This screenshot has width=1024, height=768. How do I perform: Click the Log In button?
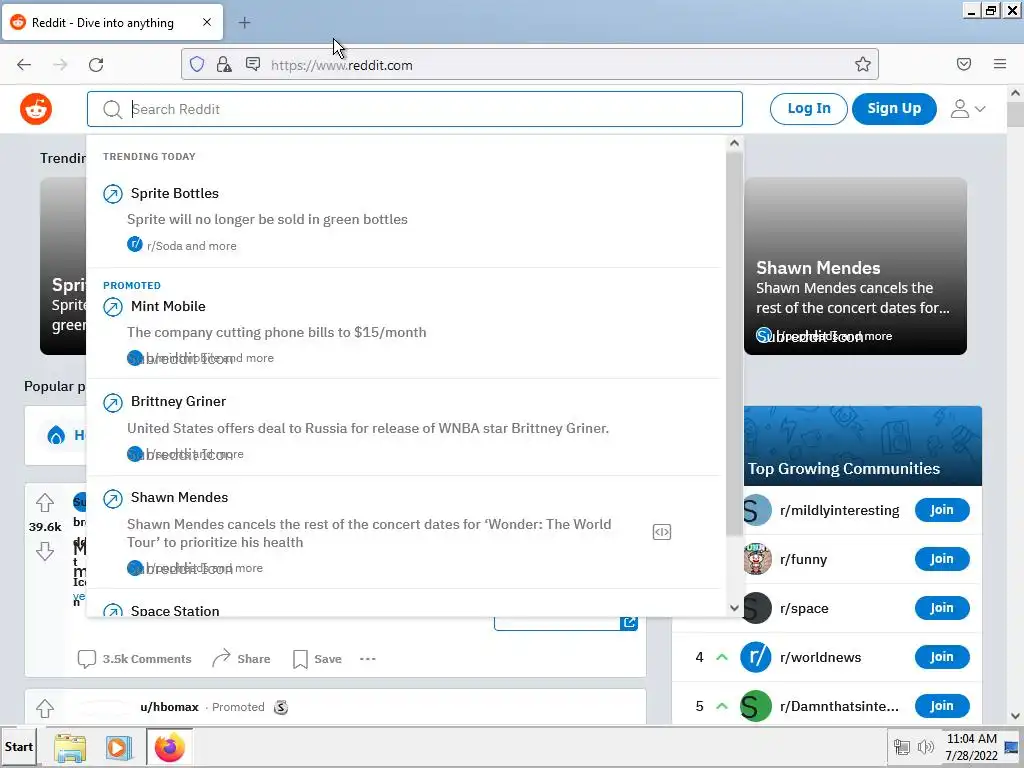808,108
